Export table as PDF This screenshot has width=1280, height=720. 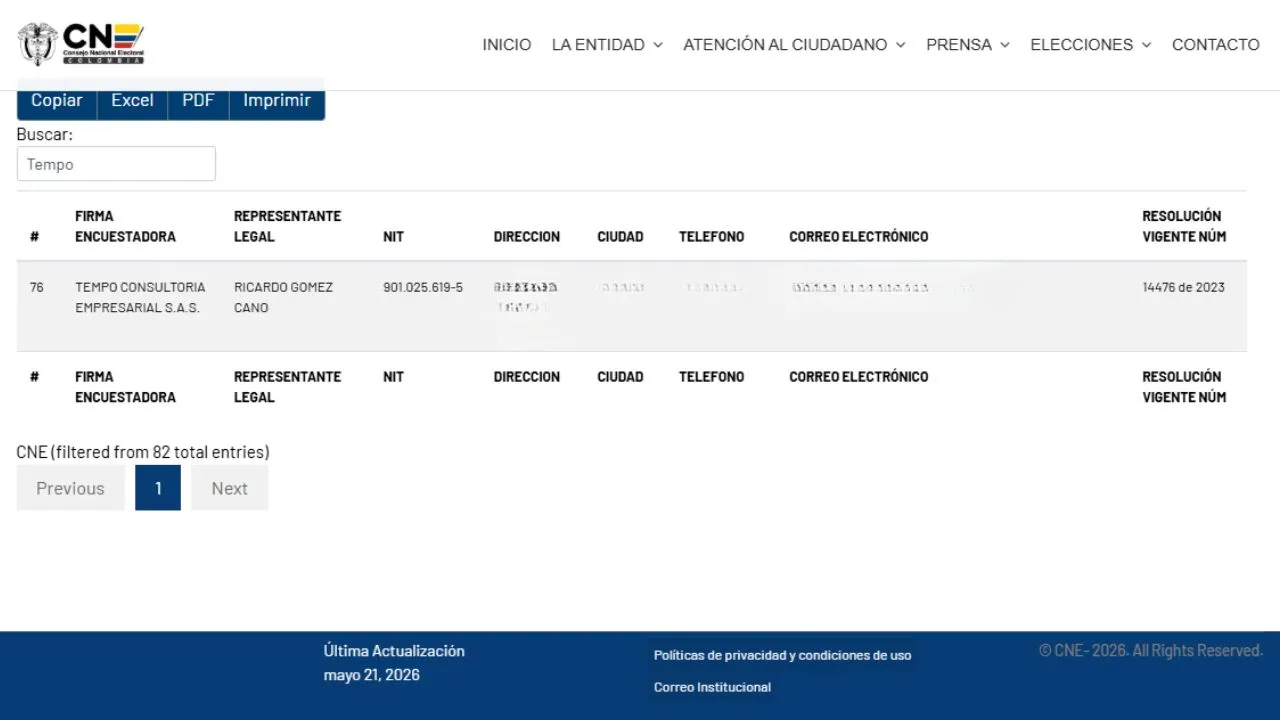coord(198,100)
